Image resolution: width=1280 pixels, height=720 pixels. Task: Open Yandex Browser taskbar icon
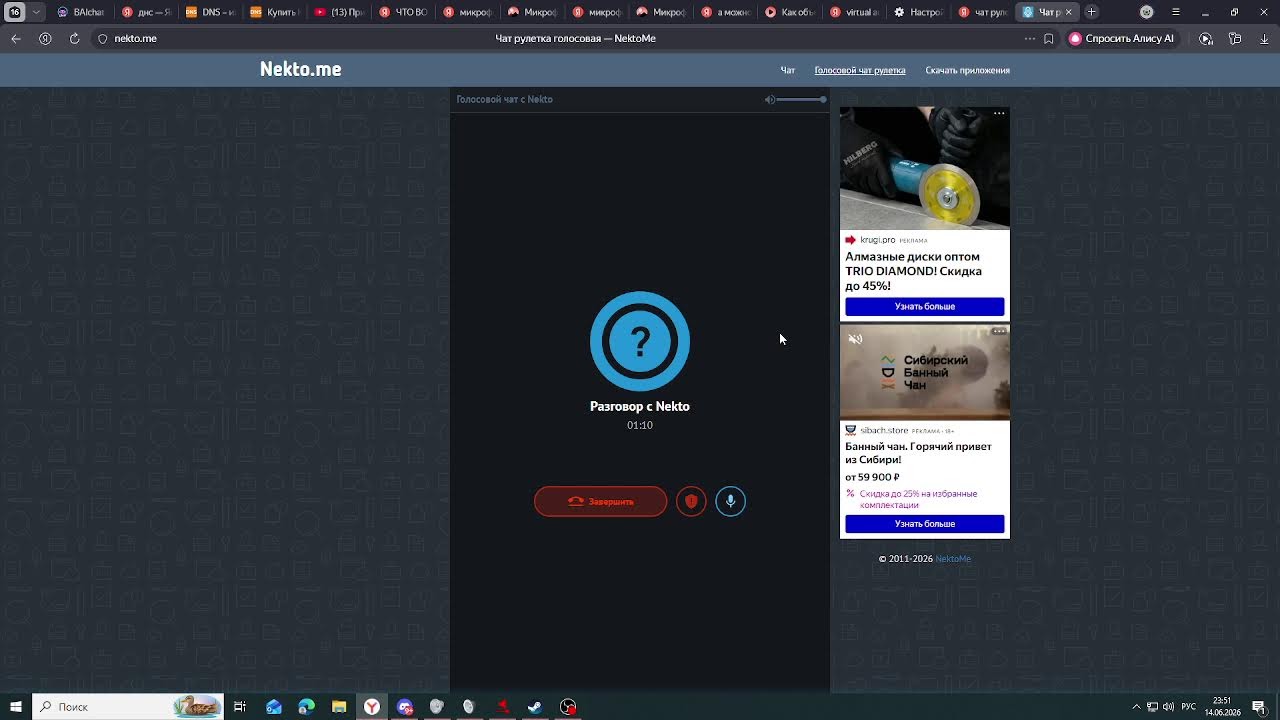371,707
